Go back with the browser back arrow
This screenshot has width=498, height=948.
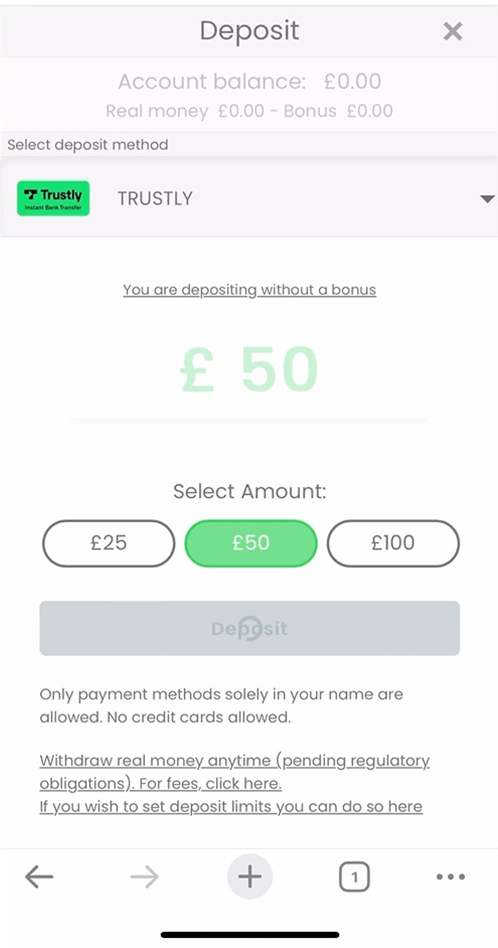(x=39, y=876)
